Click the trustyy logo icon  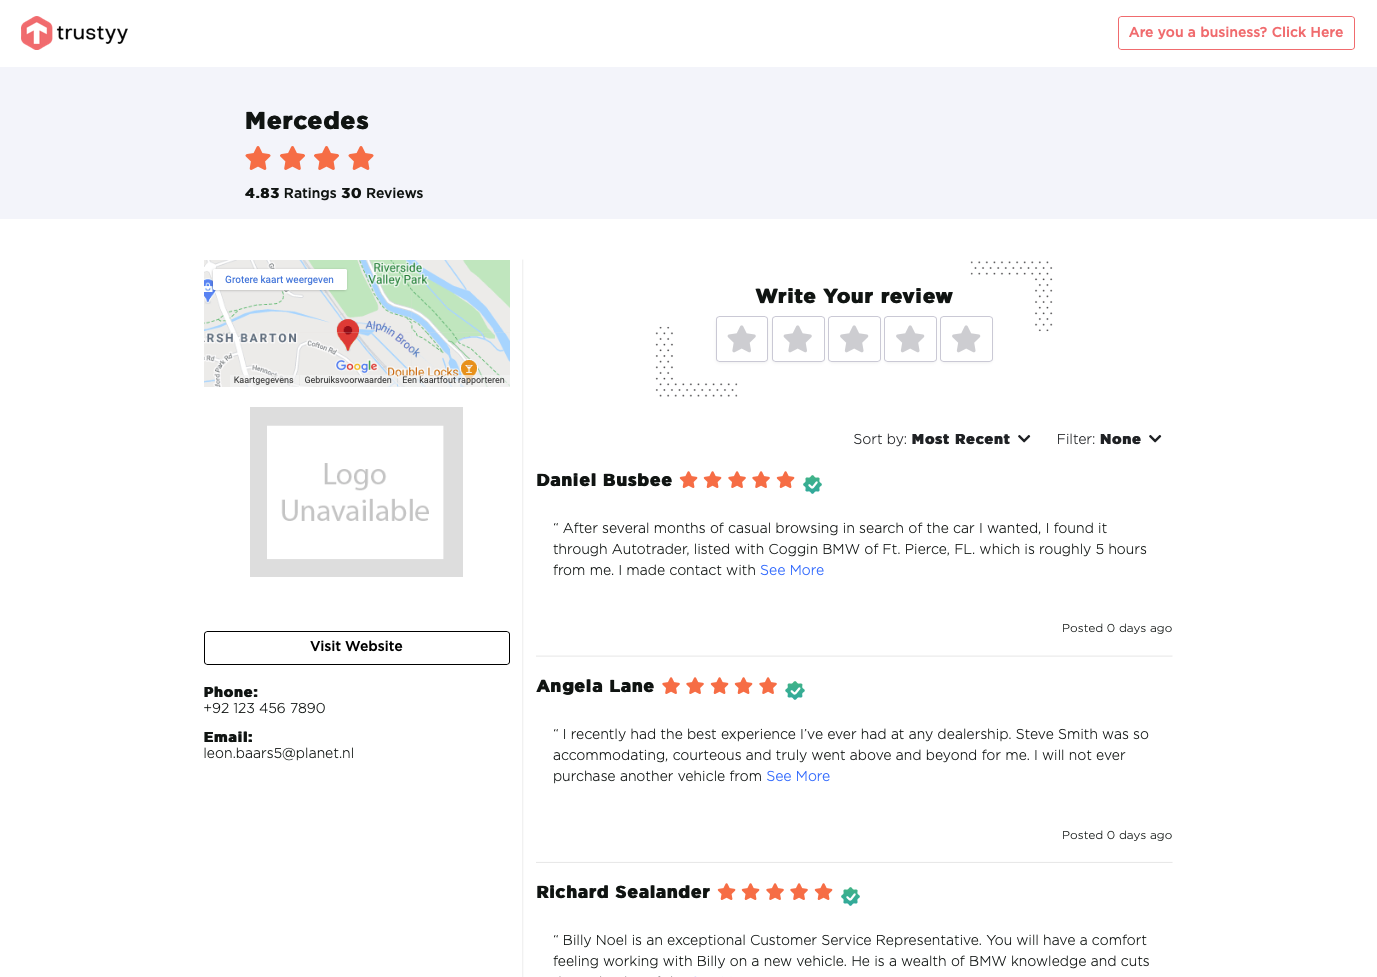tap(37, 33)
